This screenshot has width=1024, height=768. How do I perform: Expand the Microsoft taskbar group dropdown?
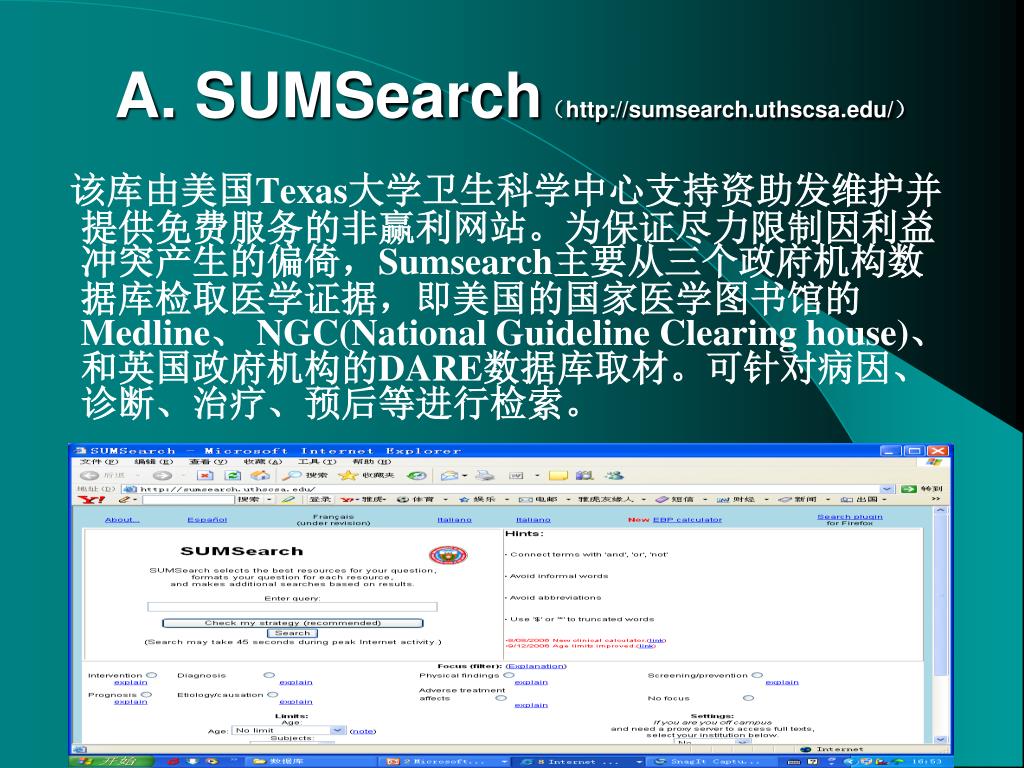pos(504,761)
